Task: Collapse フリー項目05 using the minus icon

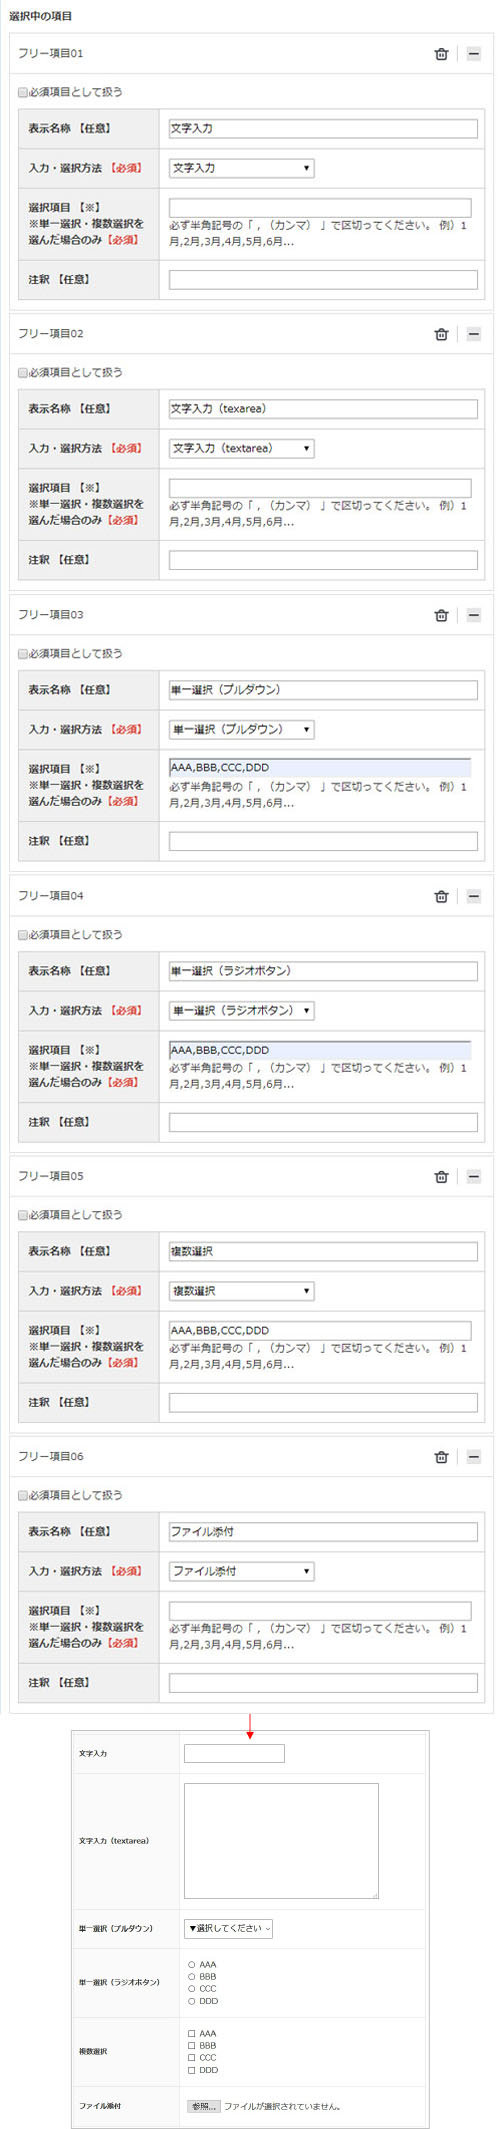Action: 474,1176
